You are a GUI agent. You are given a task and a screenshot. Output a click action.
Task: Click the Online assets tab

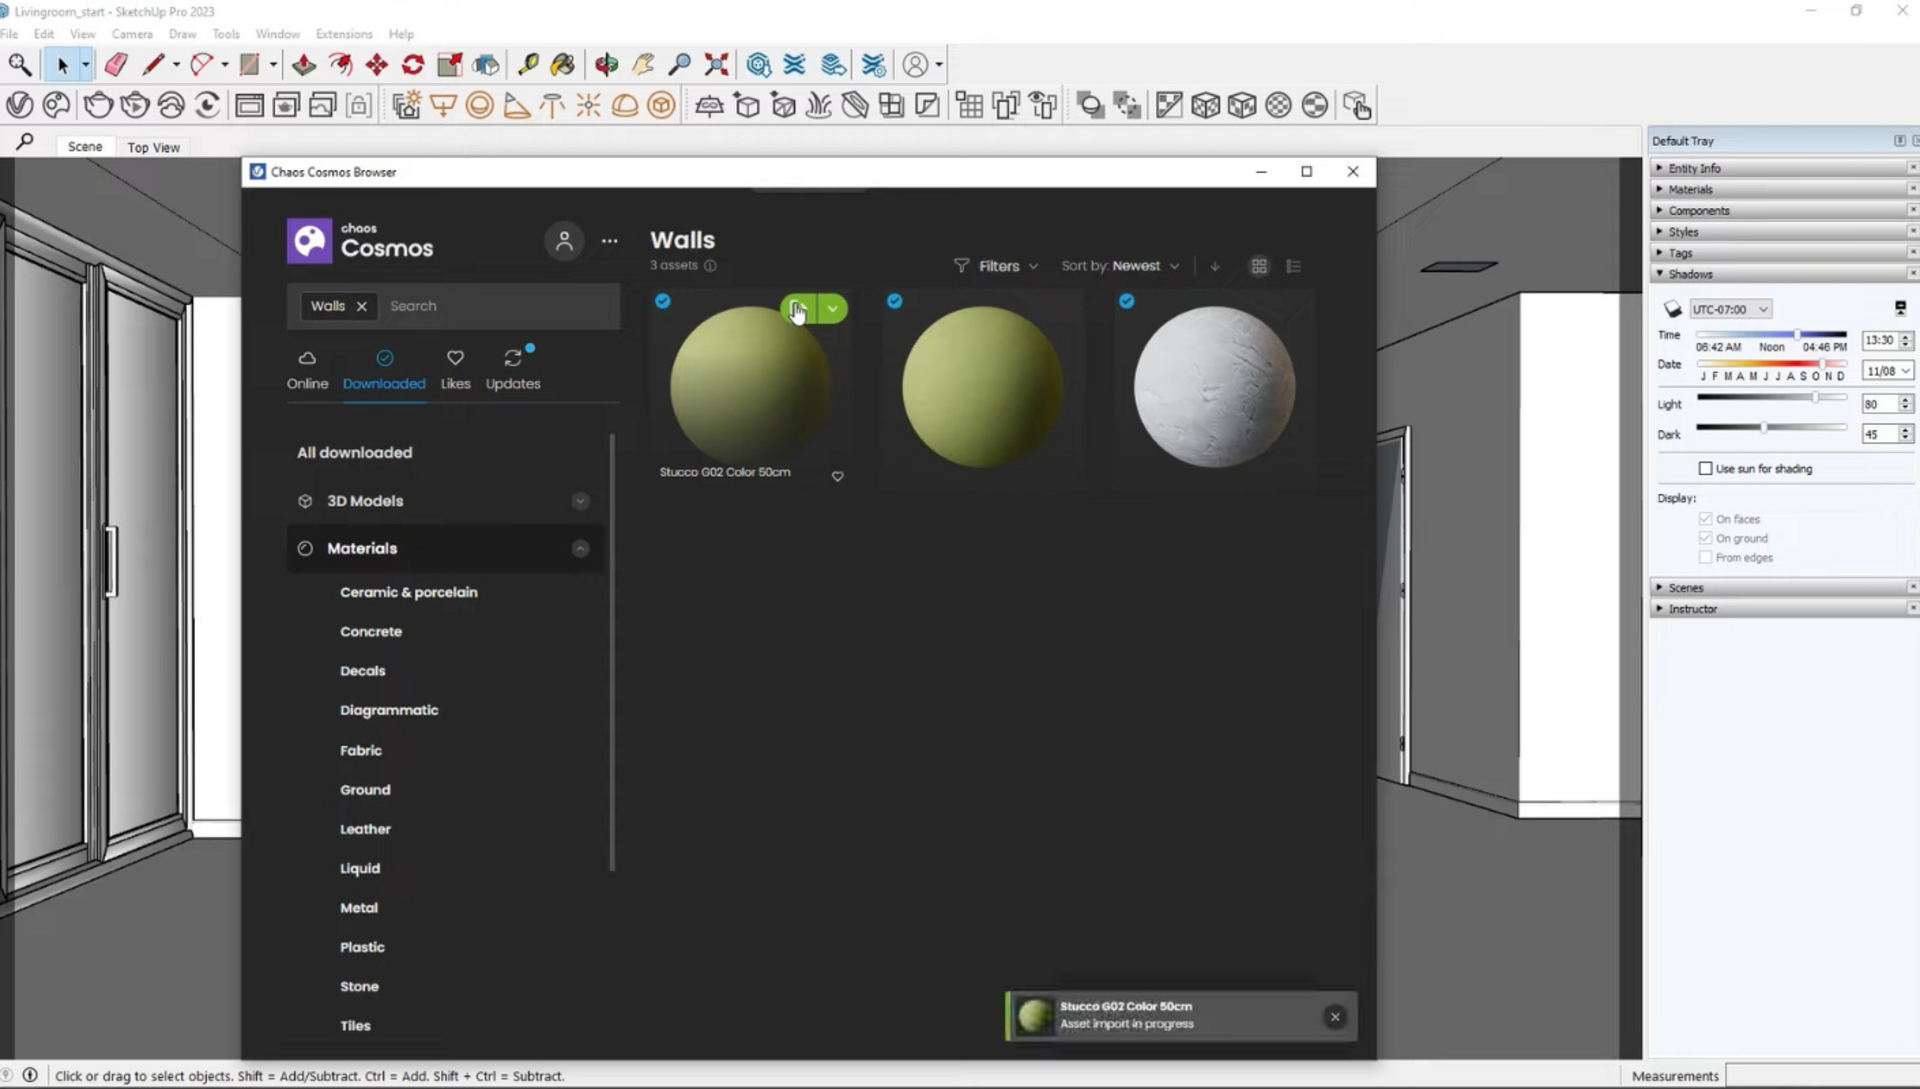306,369
